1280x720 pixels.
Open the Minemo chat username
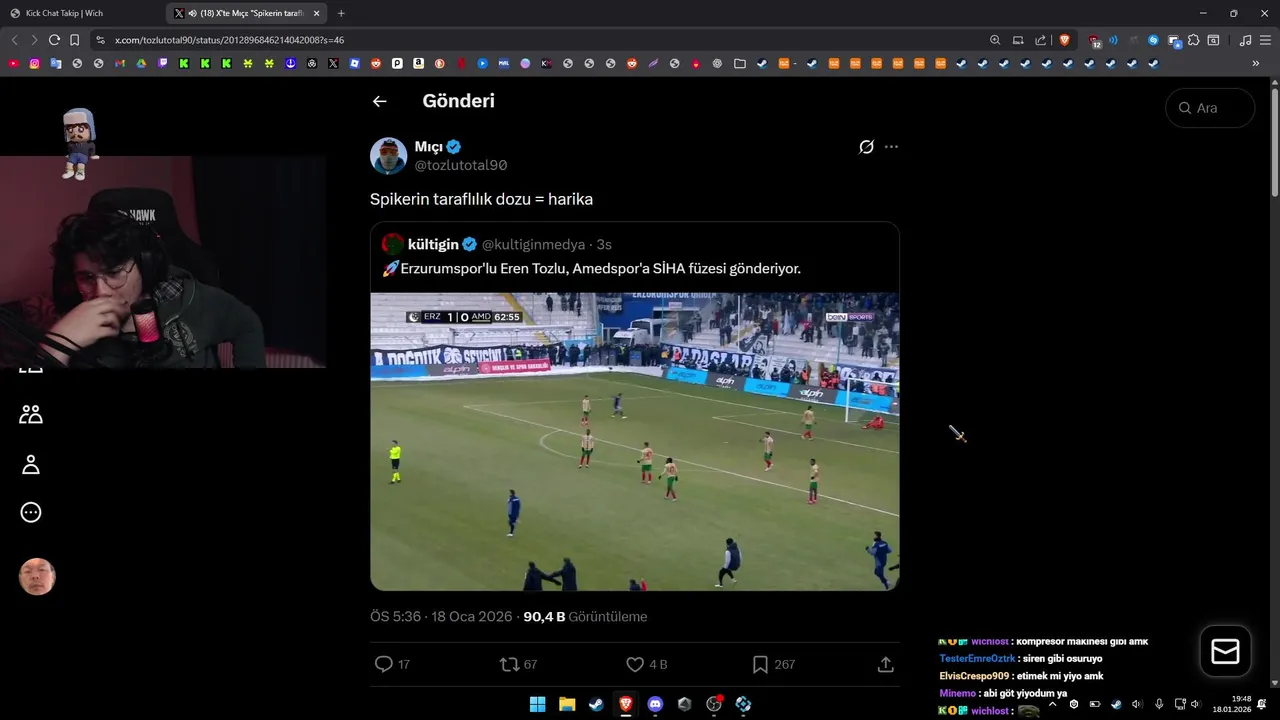[958, 693]
